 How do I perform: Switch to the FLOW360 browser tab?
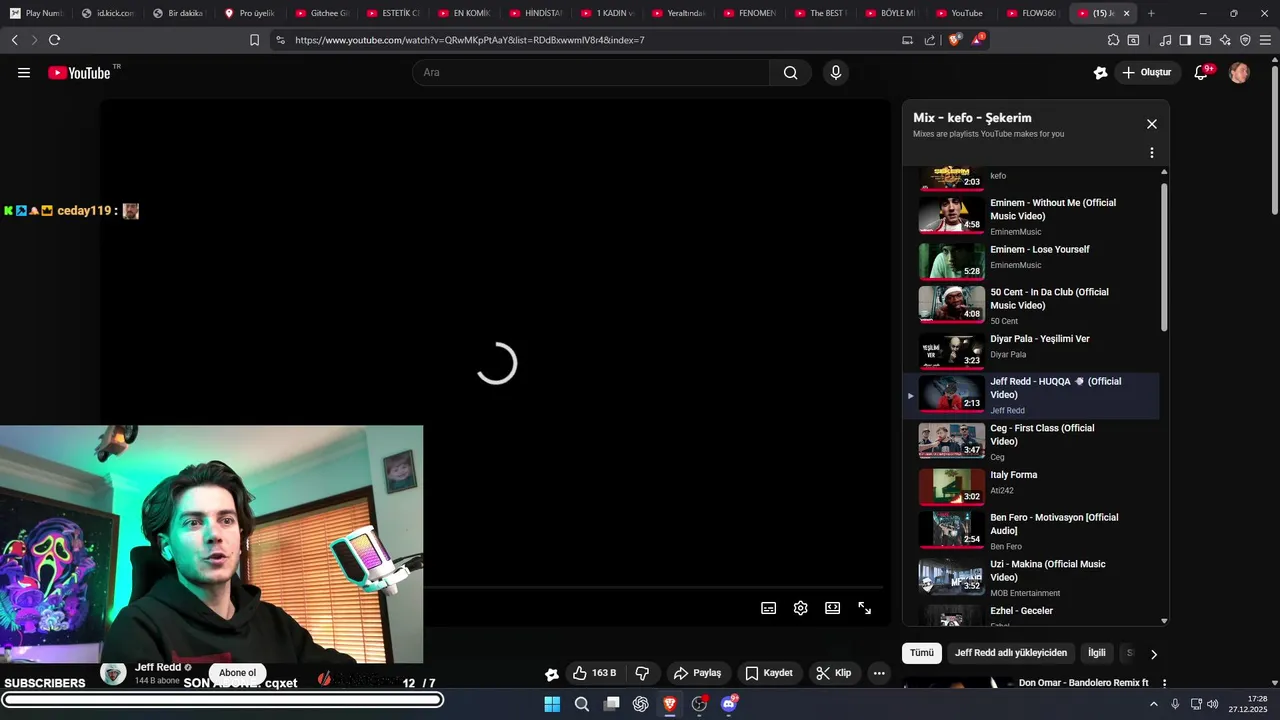point(1033,13)
